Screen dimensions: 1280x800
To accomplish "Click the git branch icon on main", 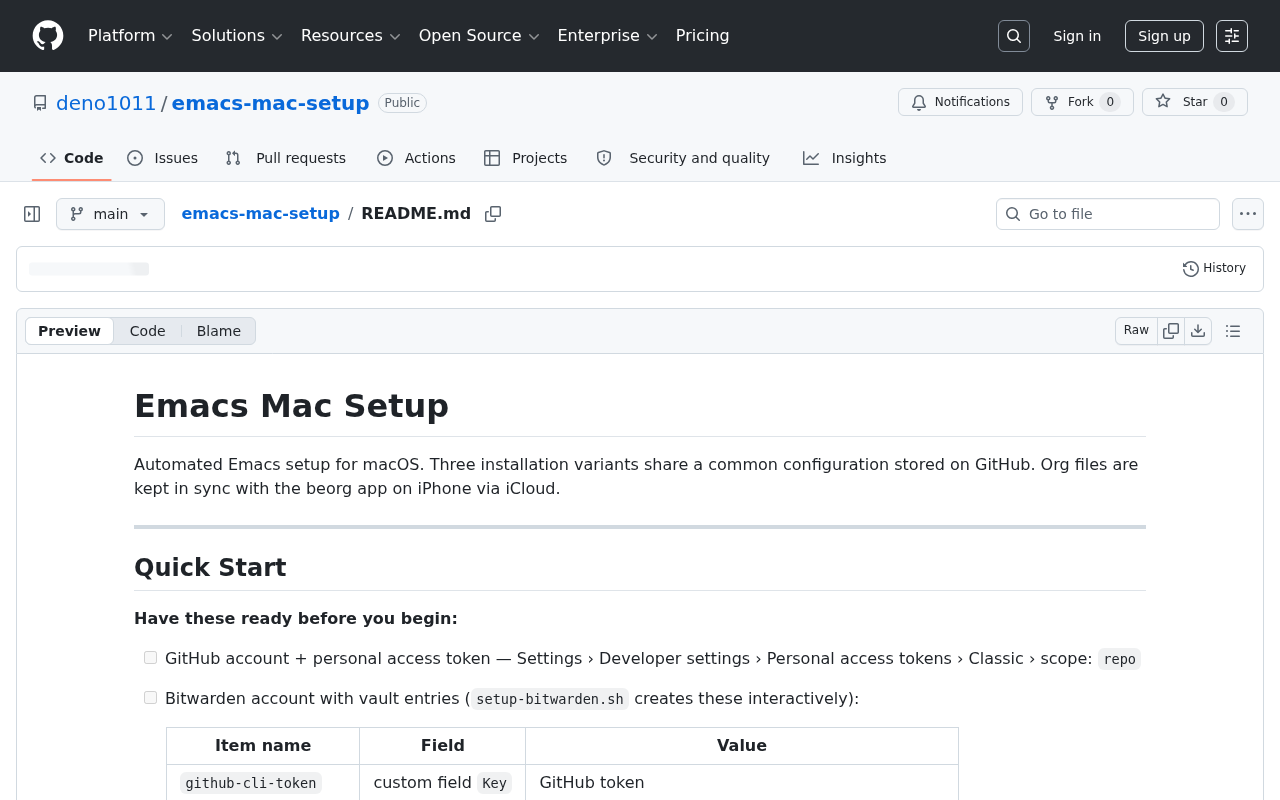I will [x=77, y=214].
